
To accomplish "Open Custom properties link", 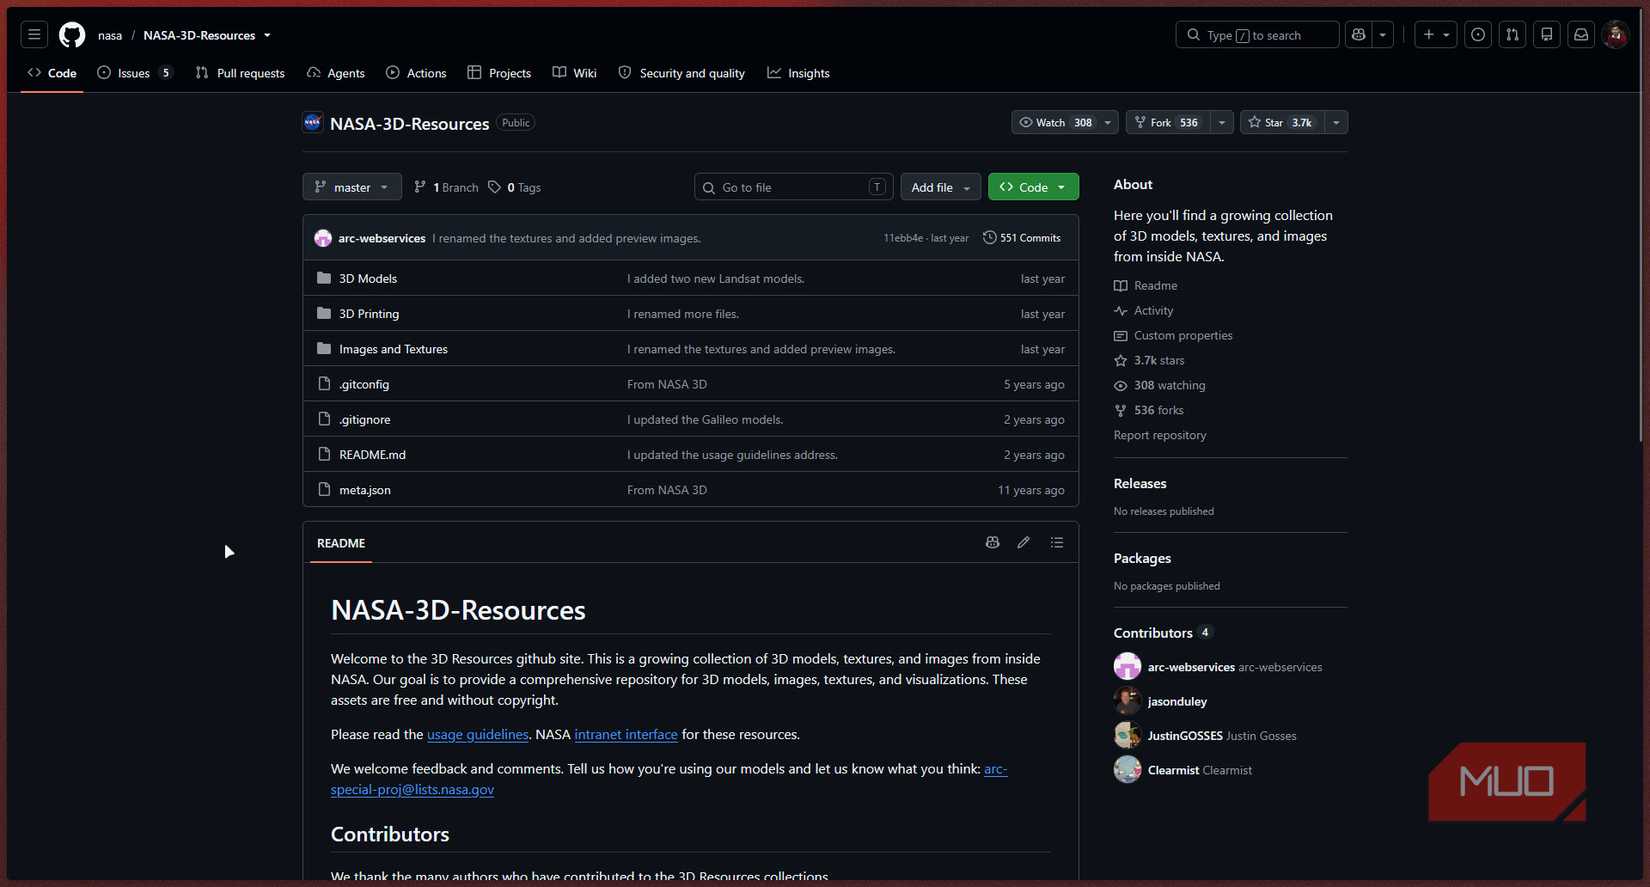I will [1174, 335].
